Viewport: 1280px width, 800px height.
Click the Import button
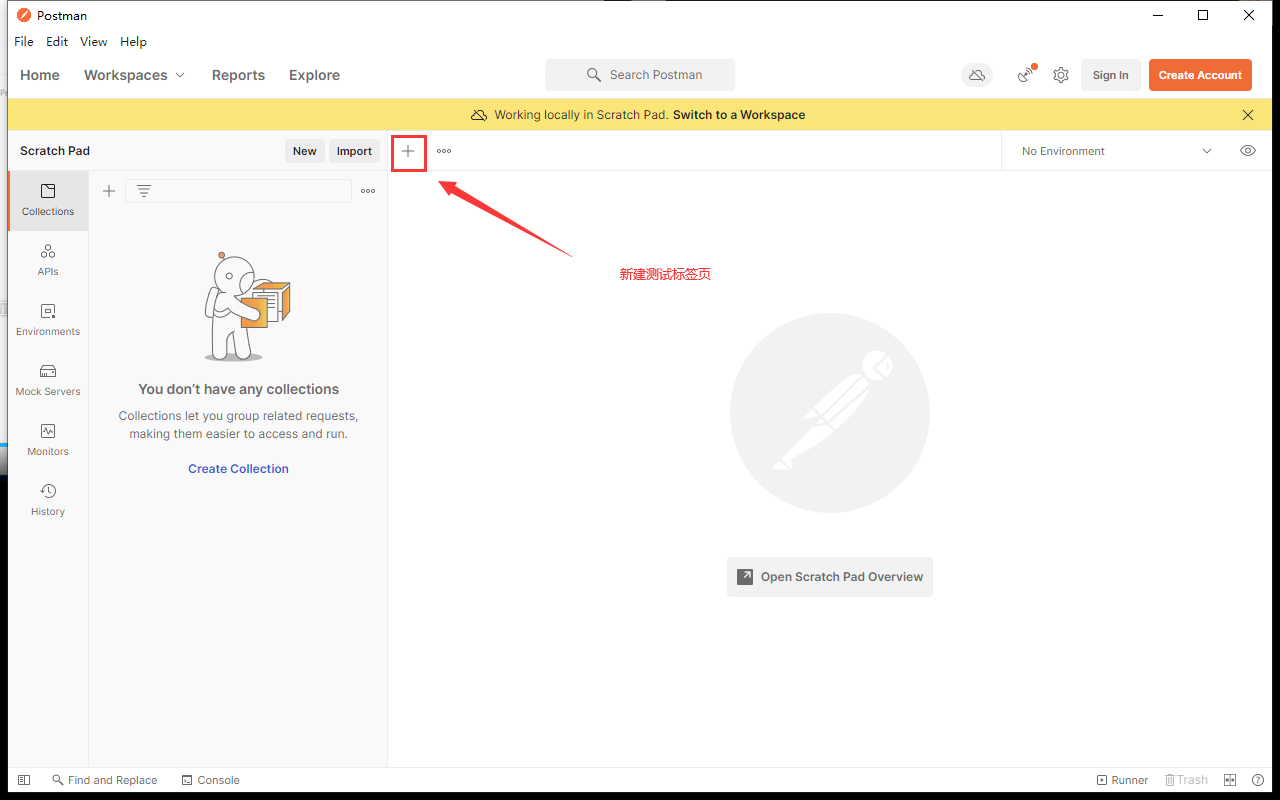click(x=354, y=151)
